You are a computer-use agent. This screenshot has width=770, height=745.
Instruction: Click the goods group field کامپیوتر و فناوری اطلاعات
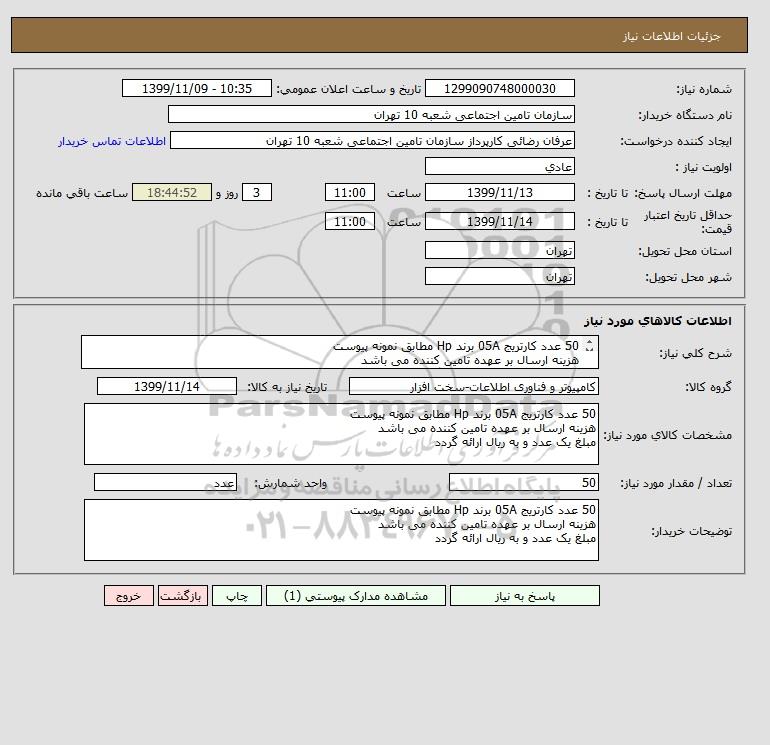pos(473,386)
